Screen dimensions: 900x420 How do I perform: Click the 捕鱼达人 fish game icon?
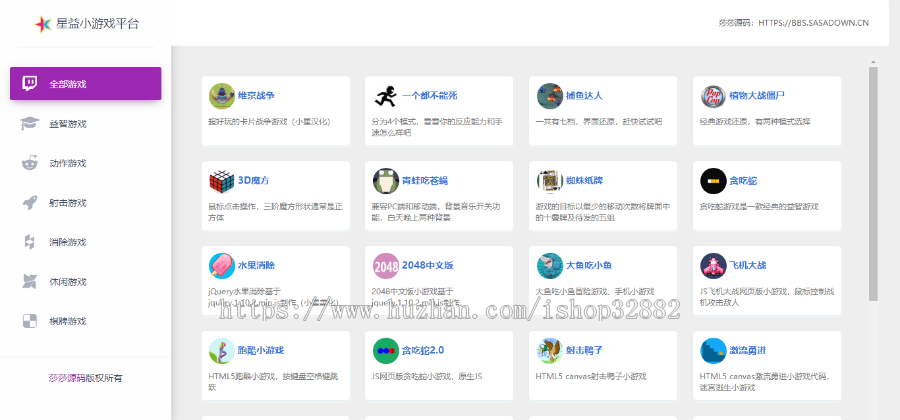click(x=550, y=96)
